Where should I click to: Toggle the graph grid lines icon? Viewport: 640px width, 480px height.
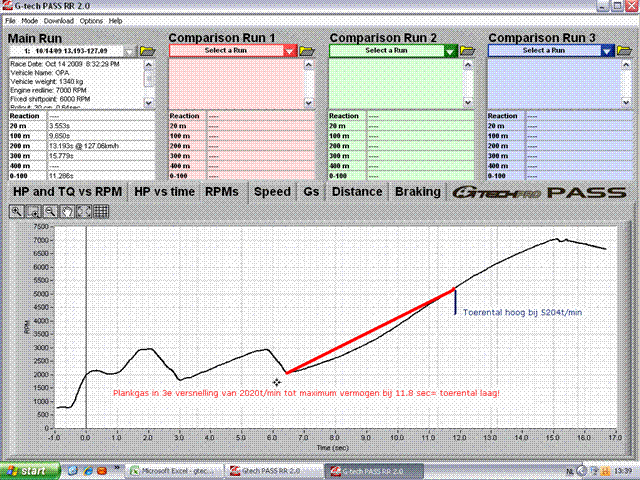click(101, 211)
